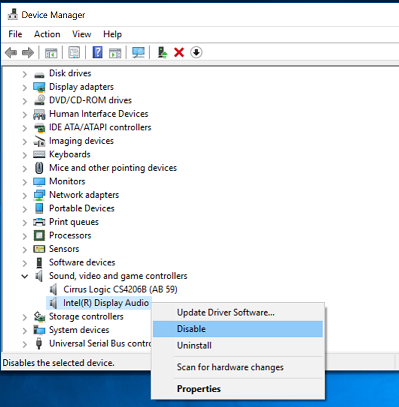Screen dimensions: 399x407
Task: Expand the Network adapters category
Action: [25, 195]
